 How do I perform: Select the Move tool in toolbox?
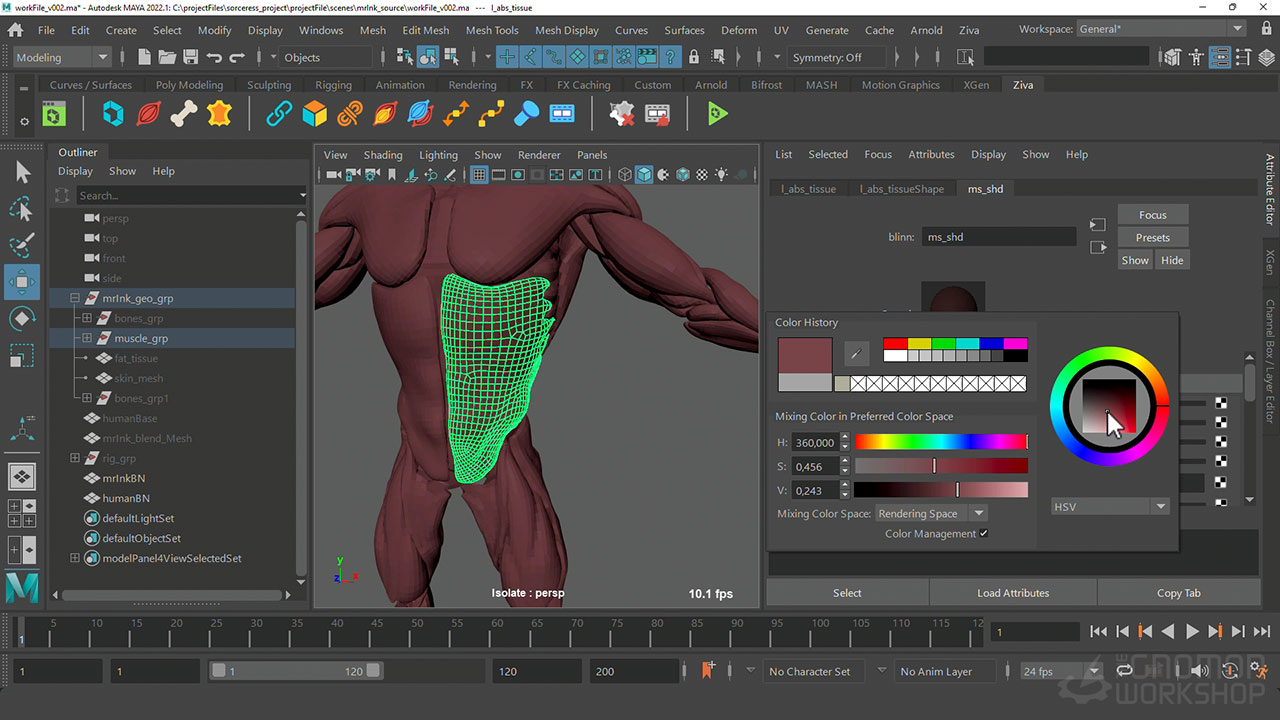click(x=22, y=282)
